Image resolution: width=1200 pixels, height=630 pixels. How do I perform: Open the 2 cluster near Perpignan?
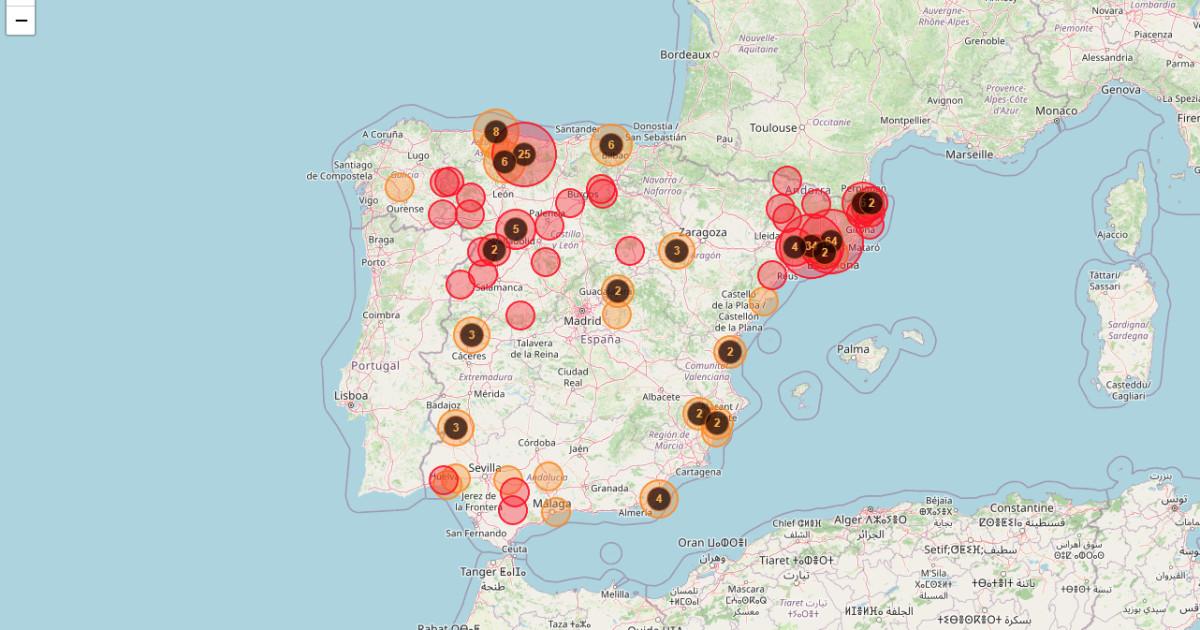pos(871,203)
